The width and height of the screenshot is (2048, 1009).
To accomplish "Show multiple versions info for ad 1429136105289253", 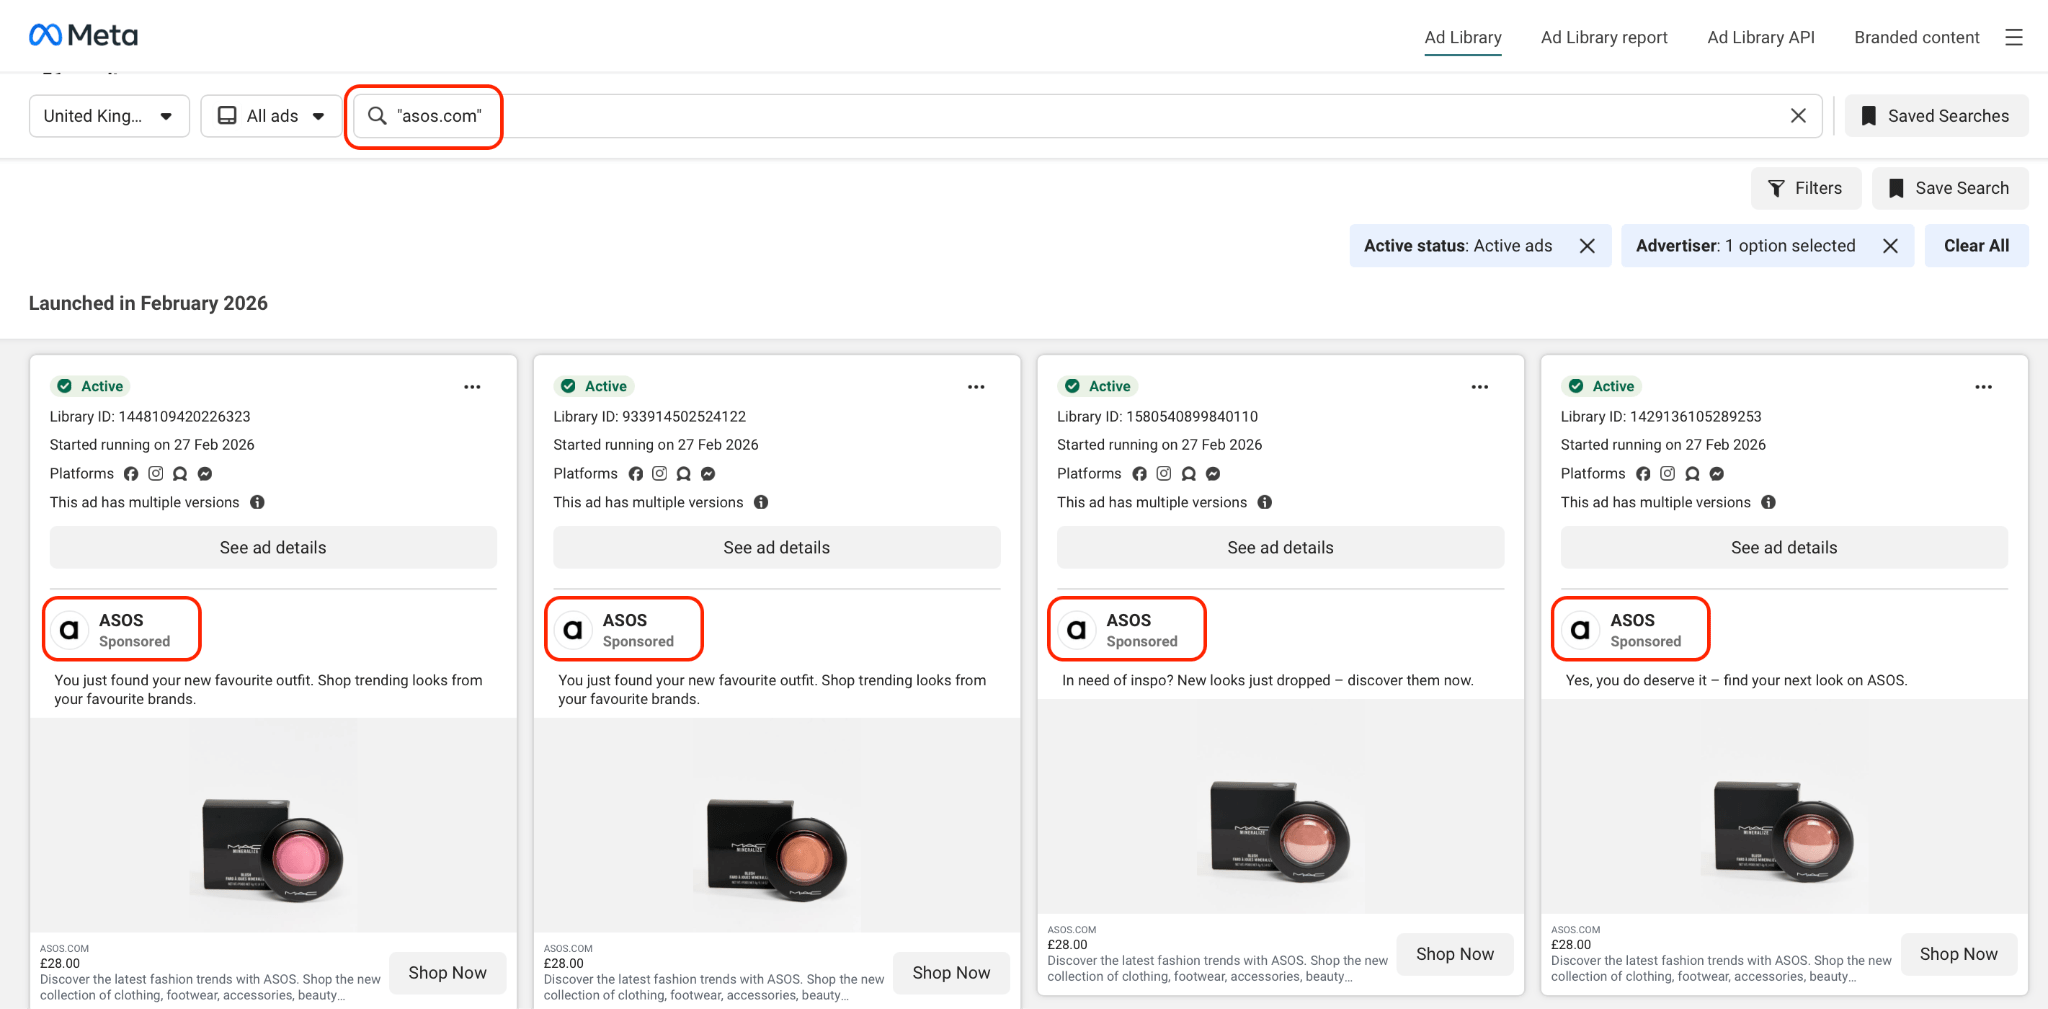I will [1768, 502].
